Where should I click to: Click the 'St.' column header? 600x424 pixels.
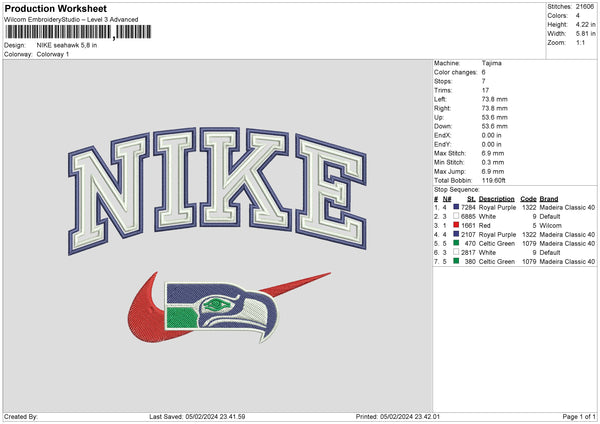(471, 199)
